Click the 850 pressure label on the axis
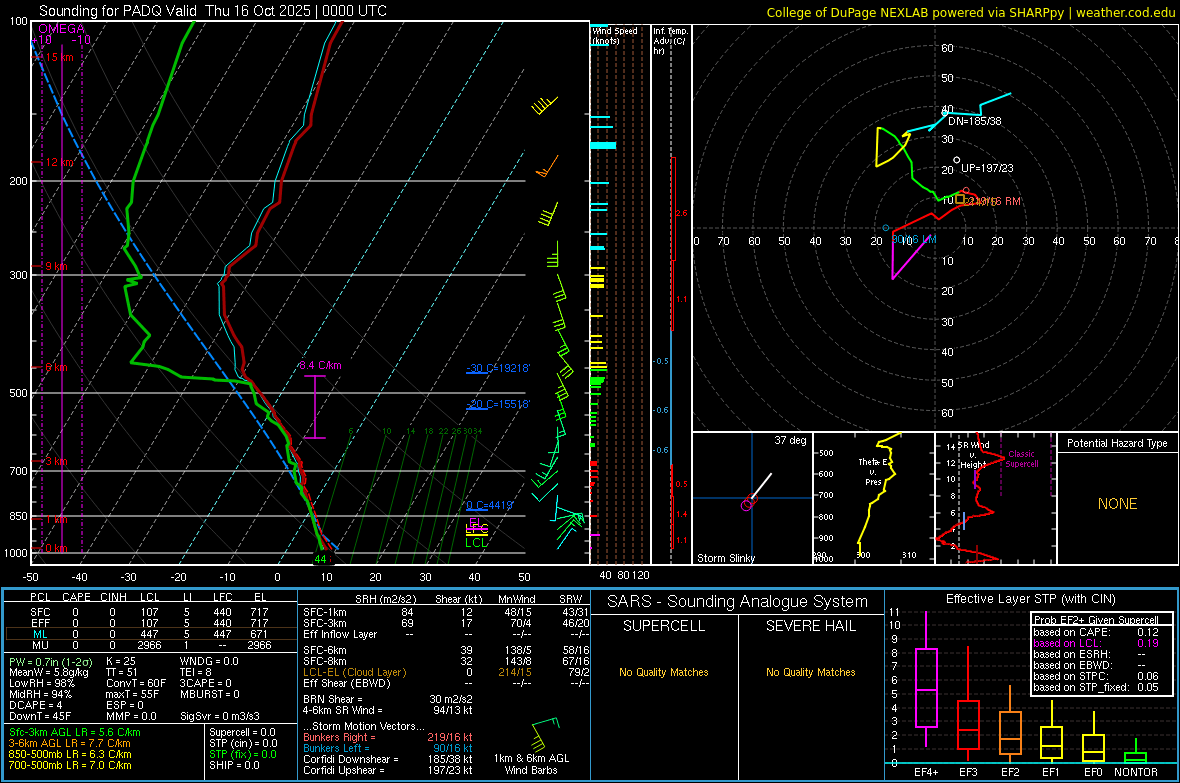The width and height of the screenshot is (1180, 783). tap(18, 516)
